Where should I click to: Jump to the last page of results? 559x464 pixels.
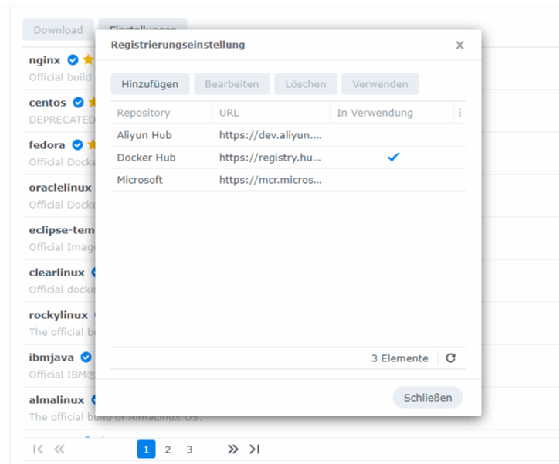coord(255,449)
